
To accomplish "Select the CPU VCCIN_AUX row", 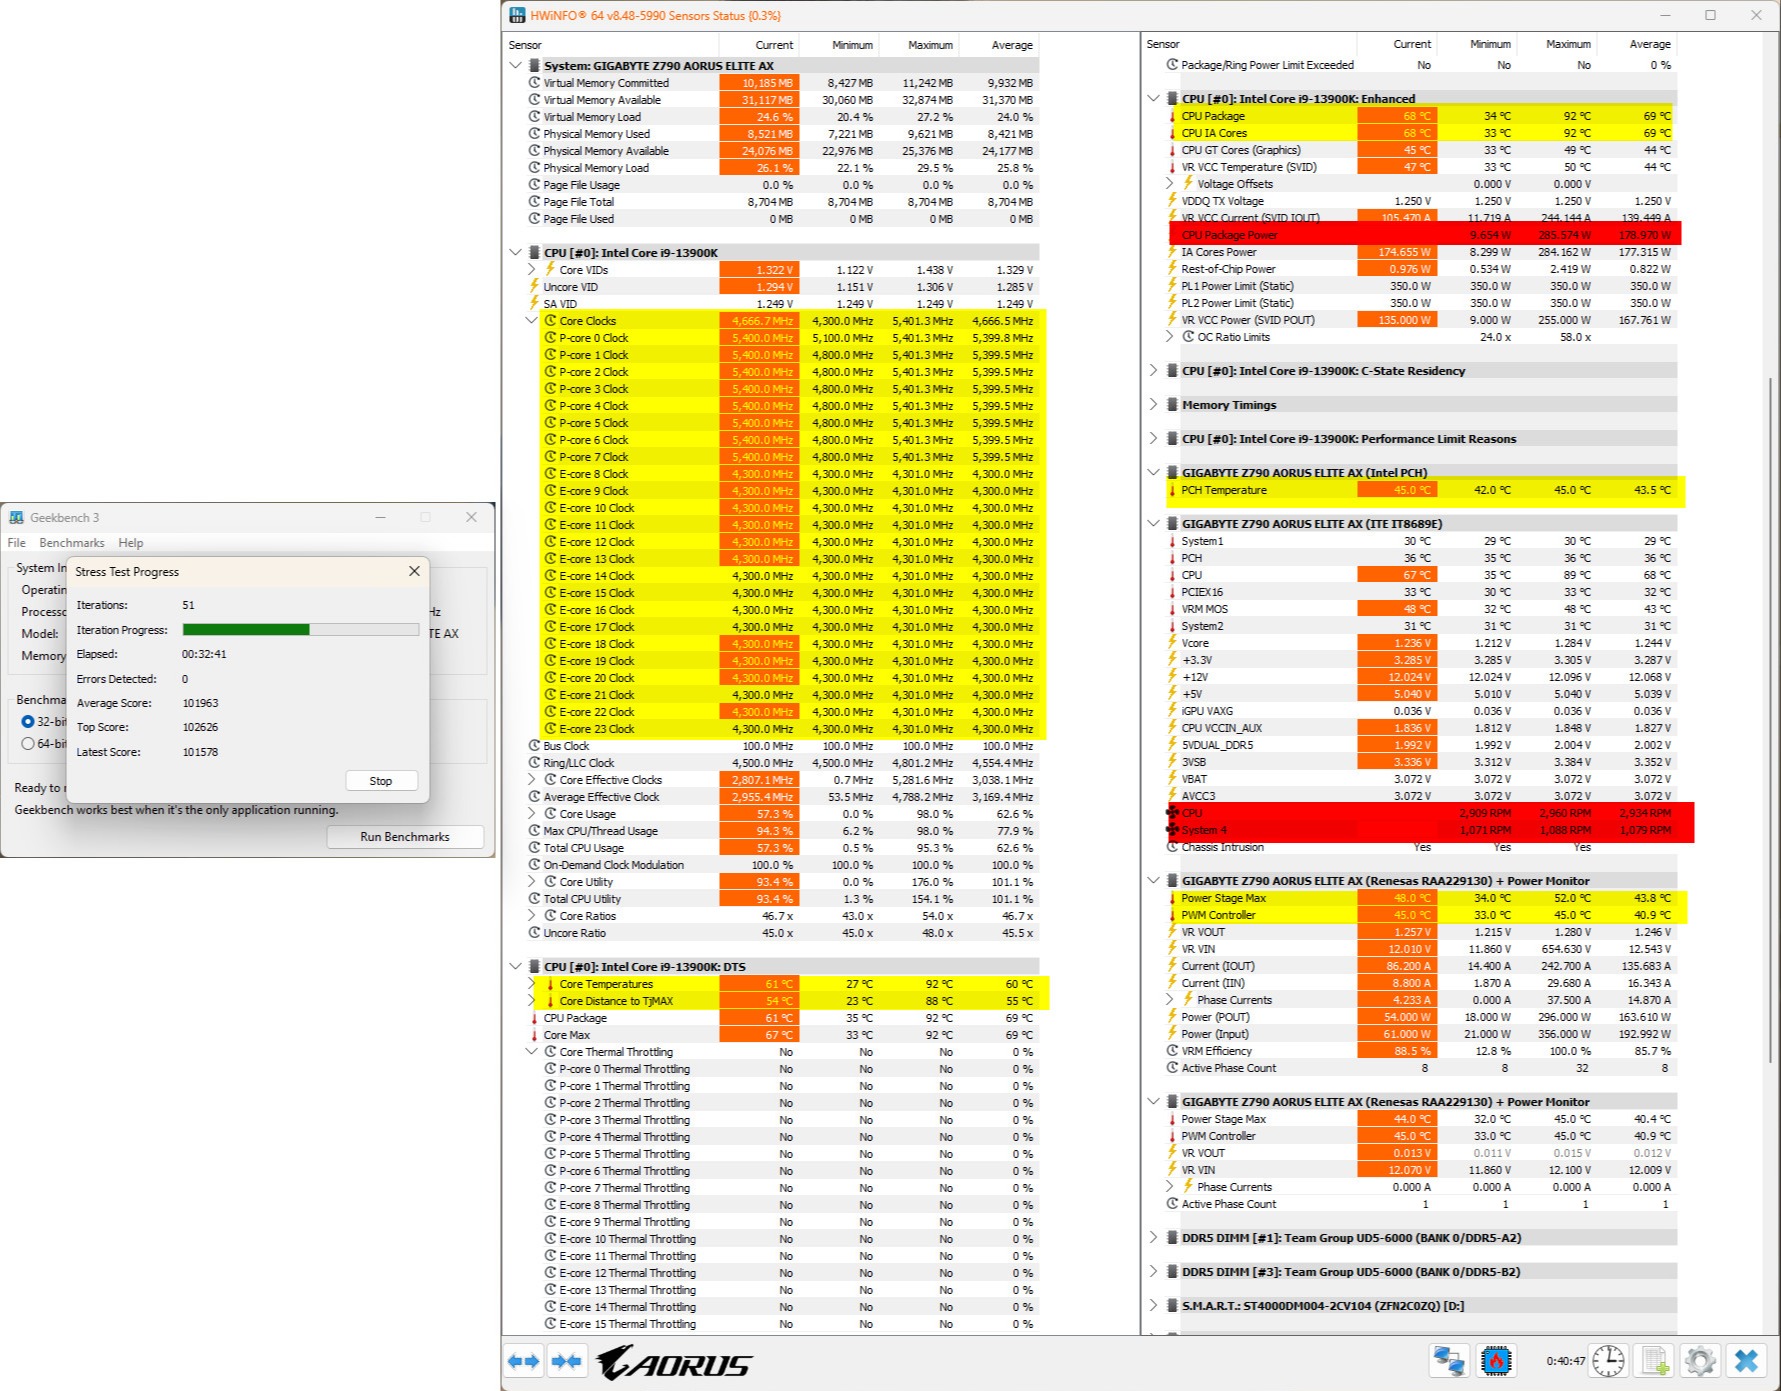I will (1421, 728).
